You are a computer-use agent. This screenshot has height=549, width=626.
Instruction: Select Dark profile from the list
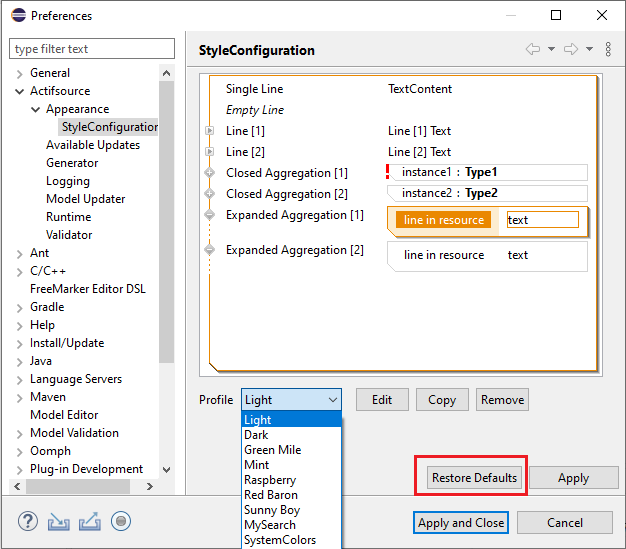(256, 435)
